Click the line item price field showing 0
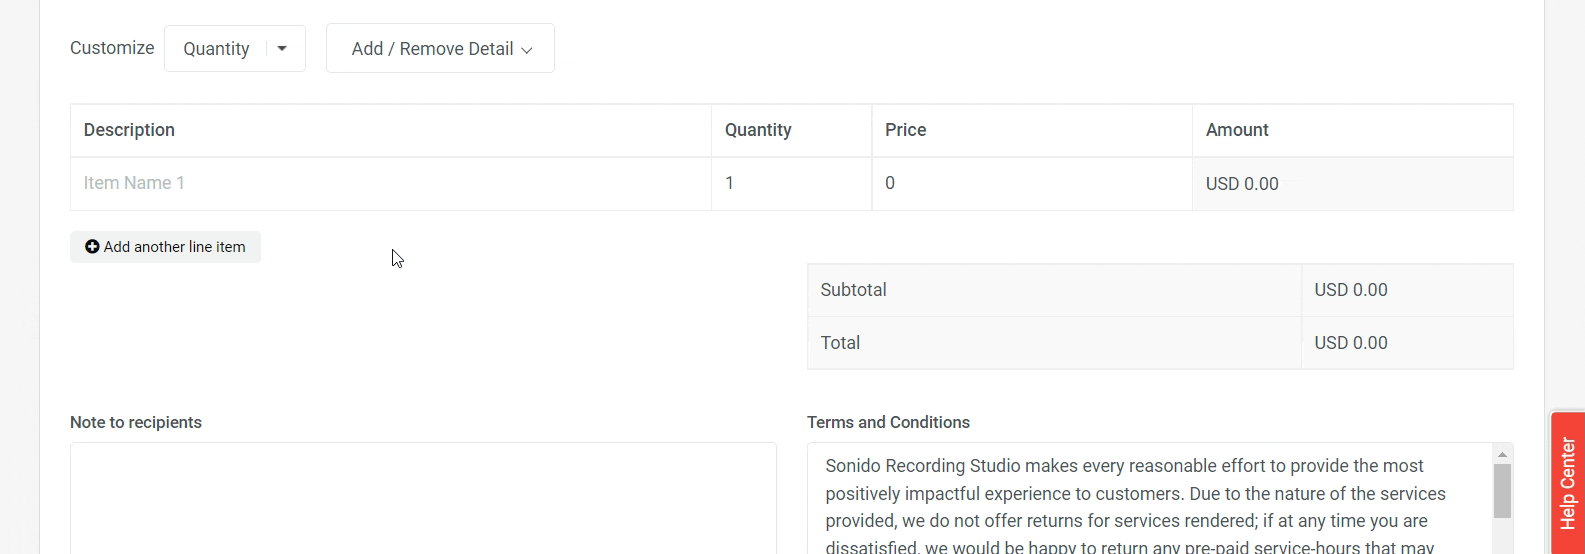1585x554 pixels. pyautogui.click(x=1030, y=184)
